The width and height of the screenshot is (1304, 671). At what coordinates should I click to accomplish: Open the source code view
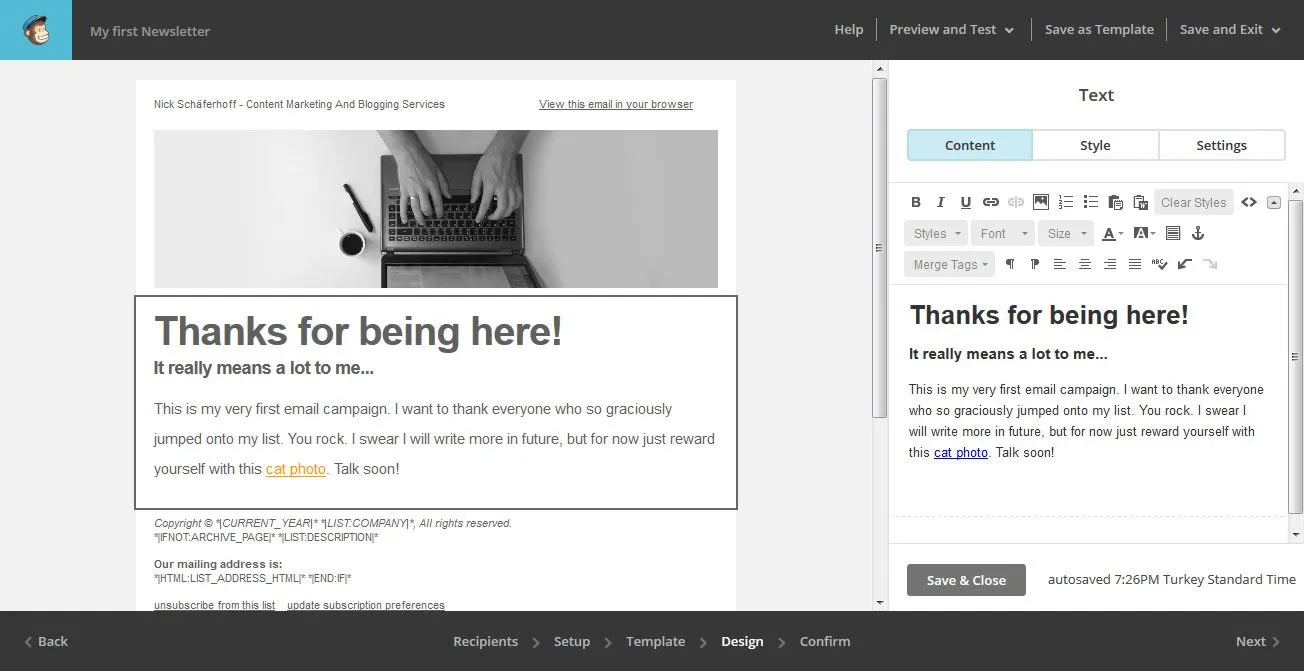point(1249,202)
